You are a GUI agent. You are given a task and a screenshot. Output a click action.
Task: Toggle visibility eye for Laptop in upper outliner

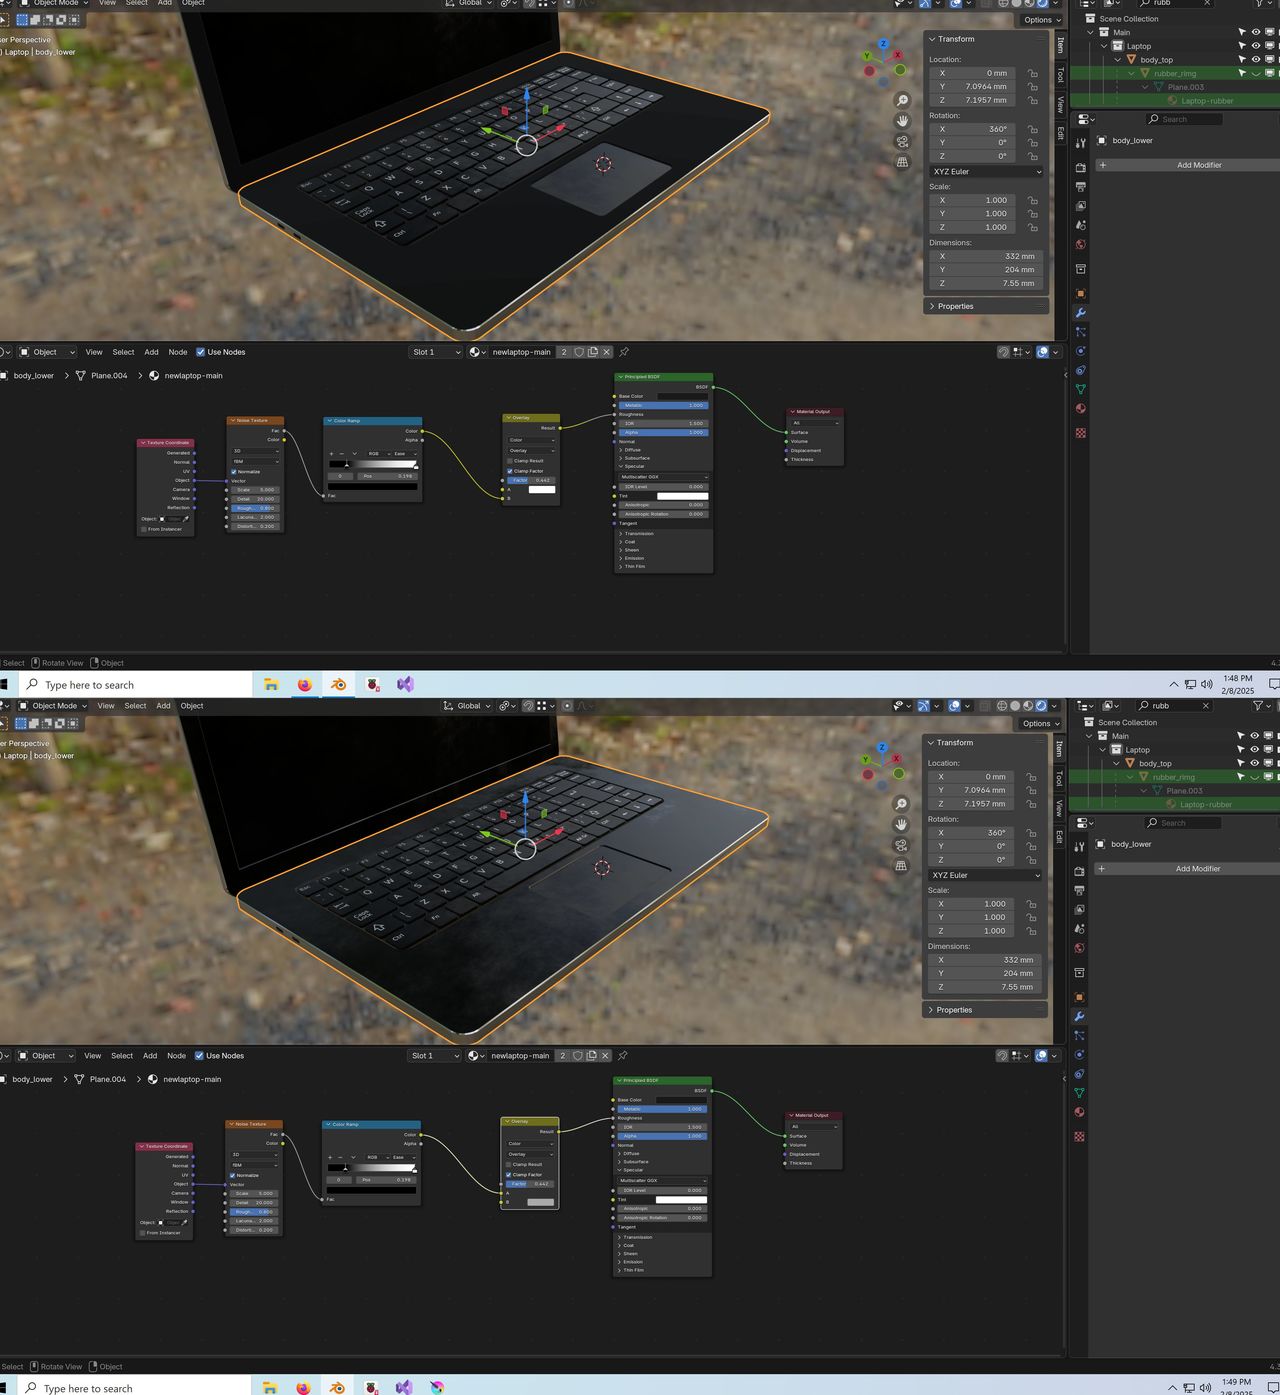1256,46
